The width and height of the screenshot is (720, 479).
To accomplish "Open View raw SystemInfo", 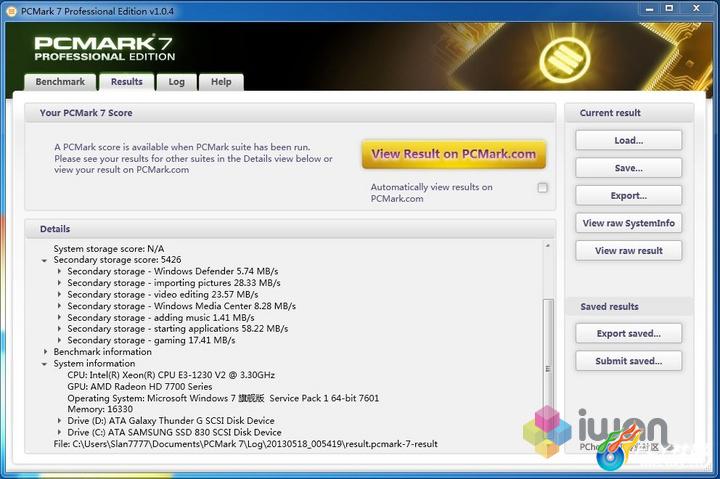I will [x=629, y=223].
